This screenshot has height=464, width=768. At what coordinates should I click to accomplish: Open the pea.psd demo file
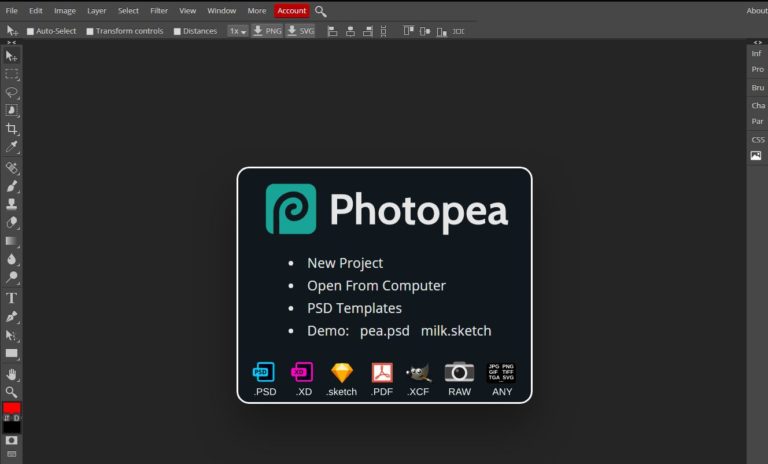click(384, 331)
